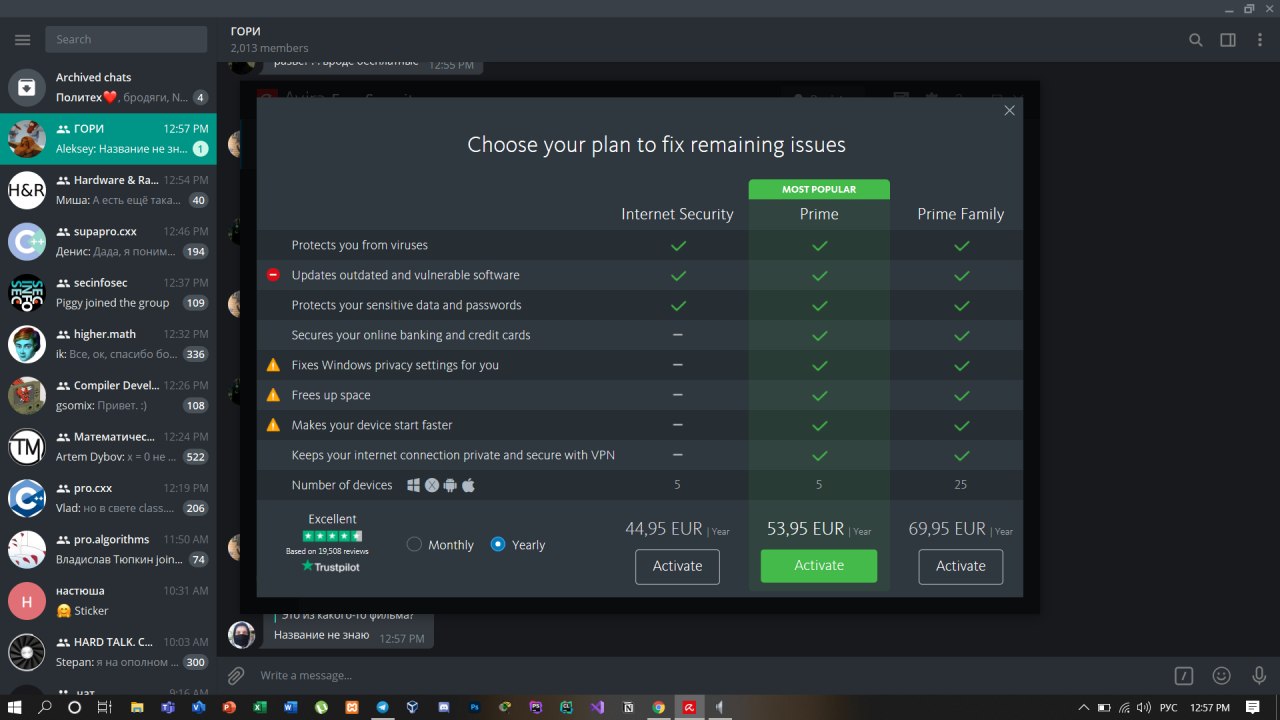Open the pro.algorithms chat
This screenshot has height=720, width=1280.
click(x=108, y=549)
